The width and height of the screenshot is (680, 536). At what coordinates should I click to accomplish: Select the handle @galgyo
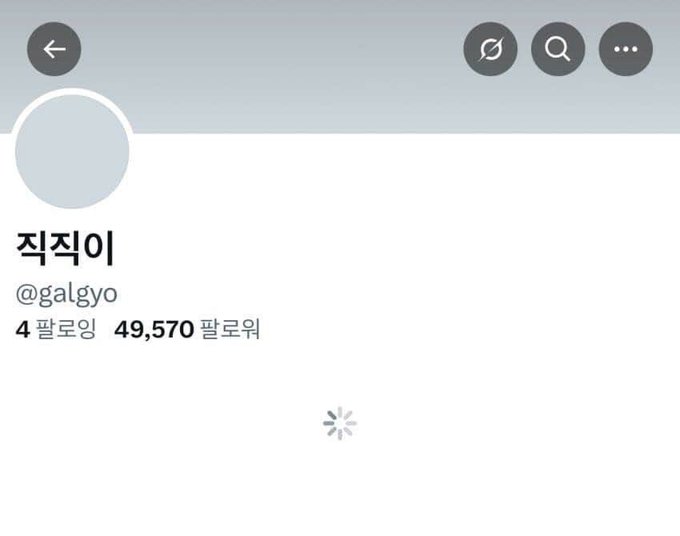point(66,294)
